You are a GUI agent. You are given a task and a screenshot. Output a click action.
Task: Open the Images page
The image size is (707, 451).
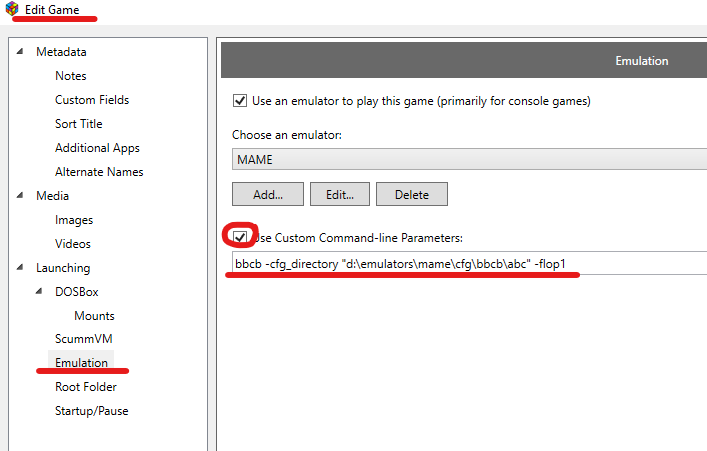pyautogui.click(x=74, y=220)
